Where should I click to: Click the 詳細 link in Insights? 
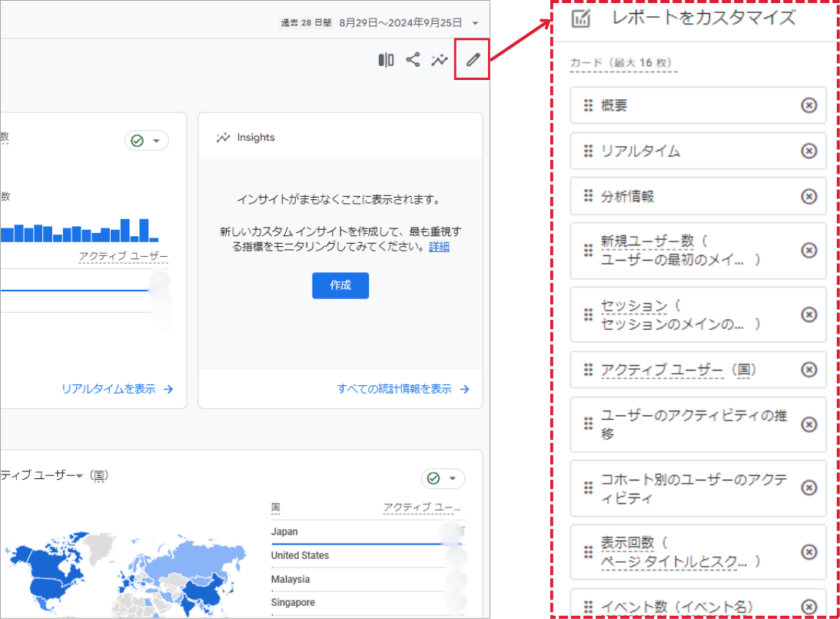(x=439, y=247)
